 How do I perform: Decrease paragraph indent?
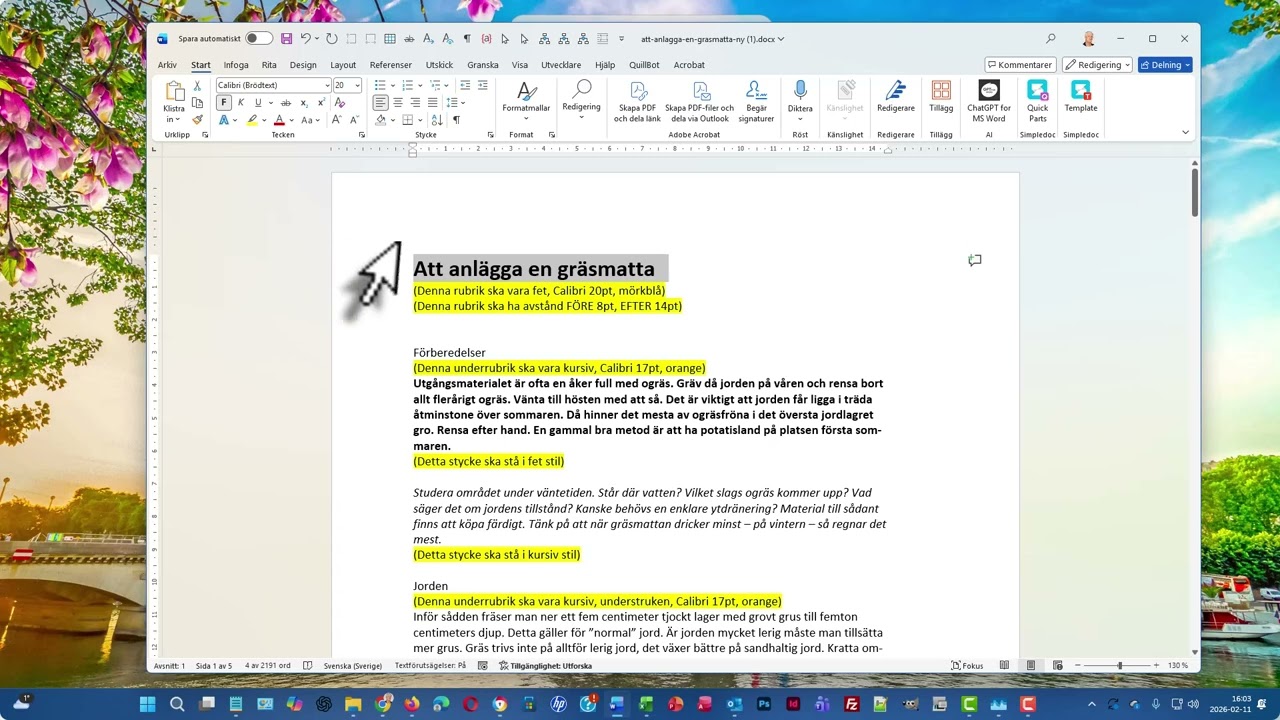[x=465, y=85]
